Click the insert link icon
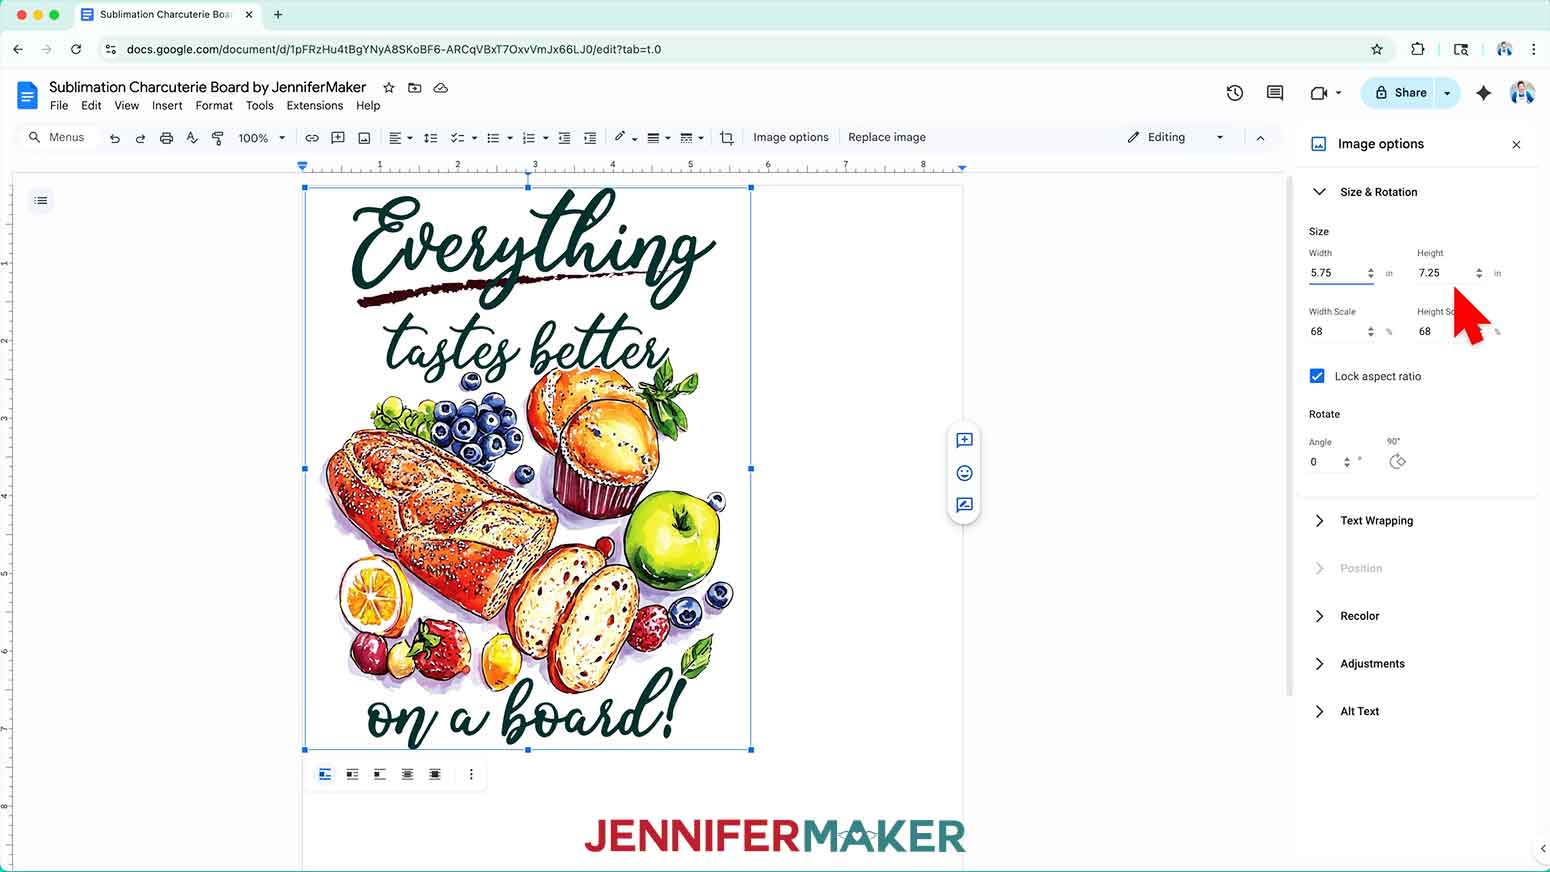Viewport: 1550px width, 872px height. click(x=312, y=138)
